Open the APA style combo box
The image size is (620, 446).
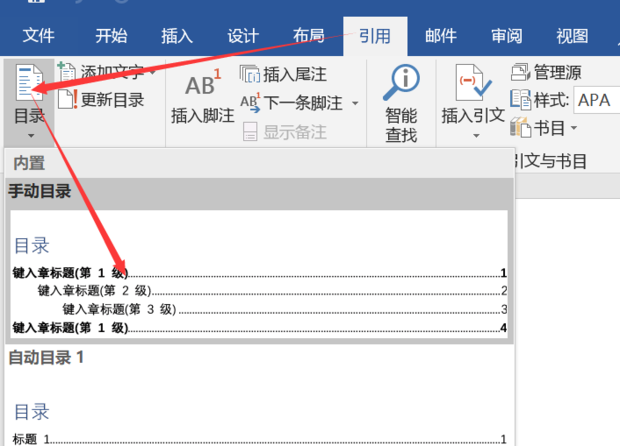[x=597, y=100]
